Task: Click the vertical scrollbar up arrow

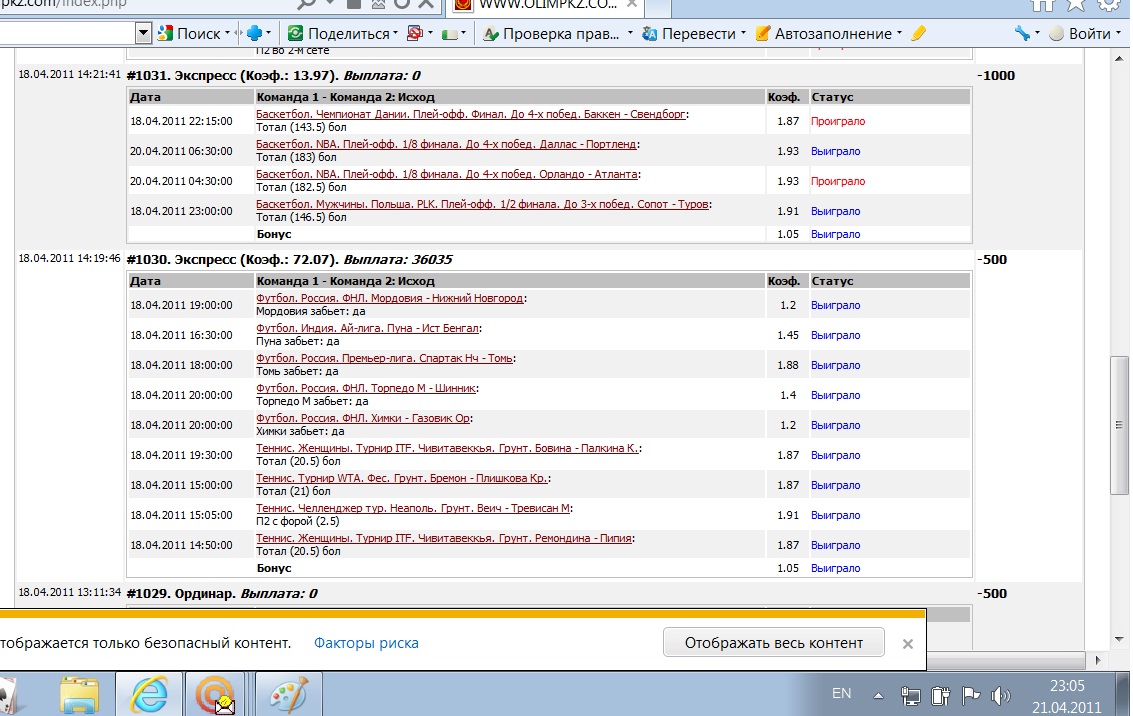Action: coord(1119,59)
